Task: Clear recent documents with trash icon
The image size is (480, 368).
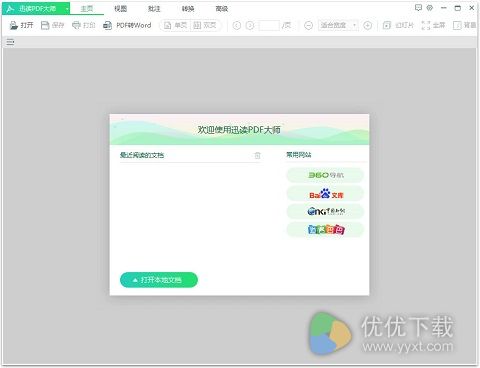Action: point(257,155)
